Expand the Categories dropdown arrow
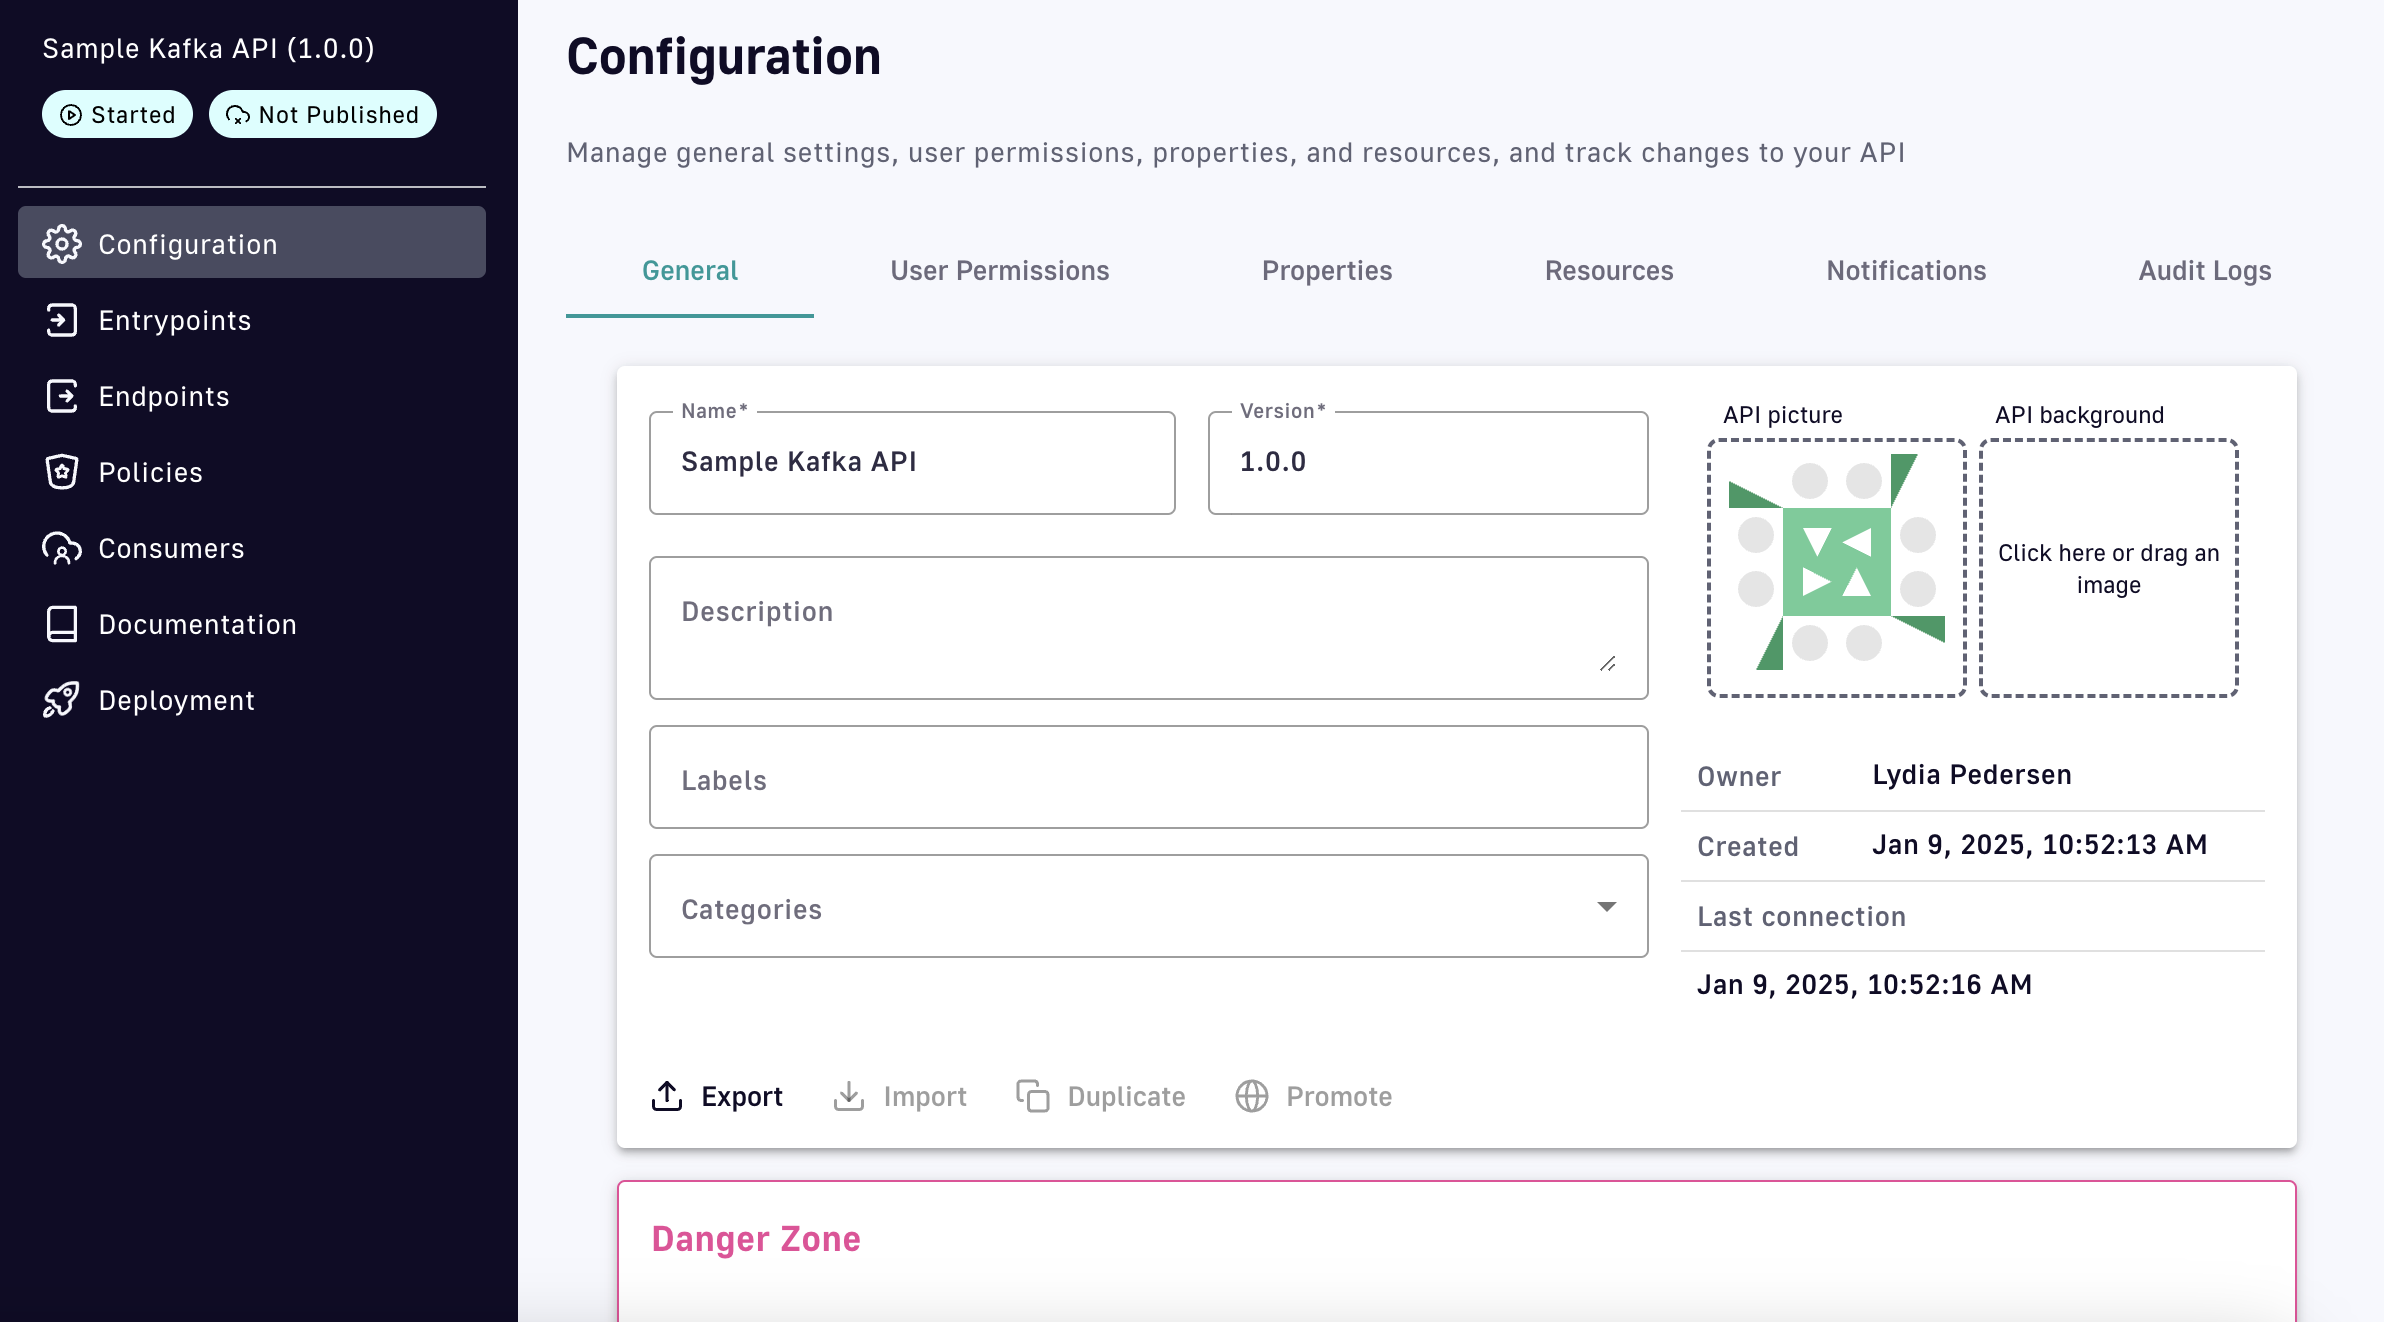The height and width of the screenshot is (1322, 2384). click(x=1606, y=907)
